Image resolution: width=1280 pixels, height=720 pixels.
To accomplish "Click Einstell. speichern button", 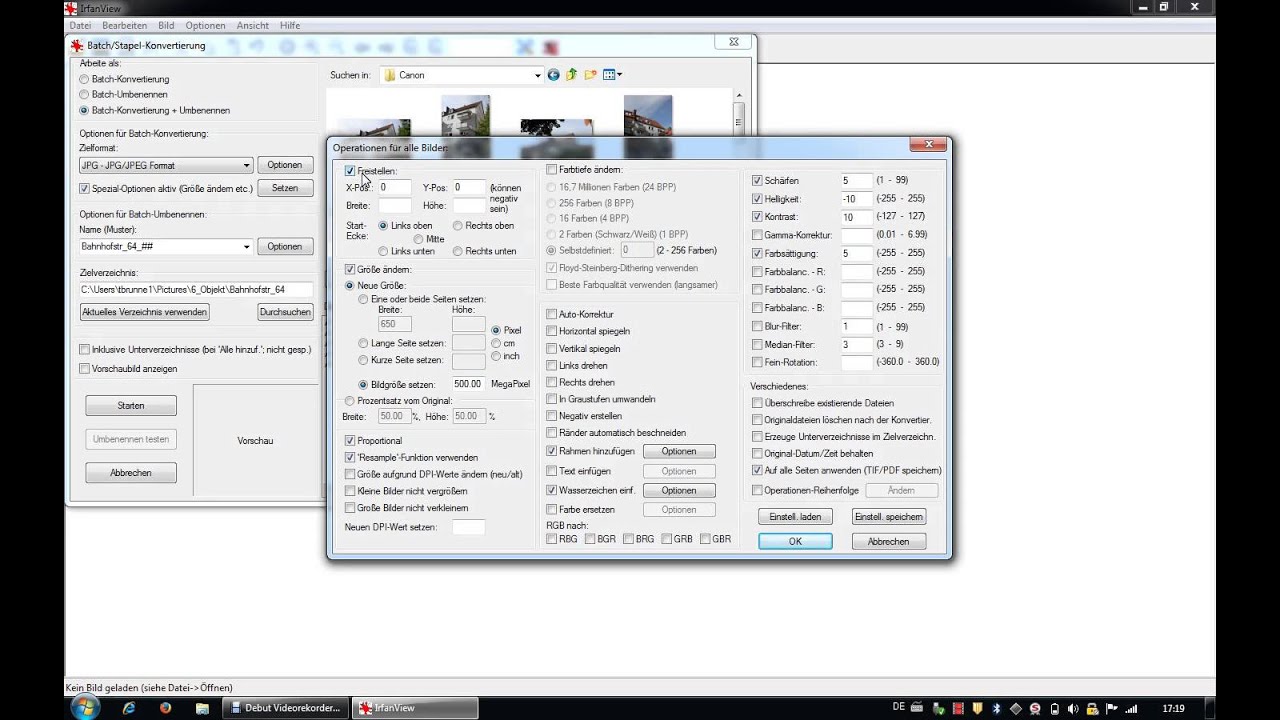I will [889, 517].
